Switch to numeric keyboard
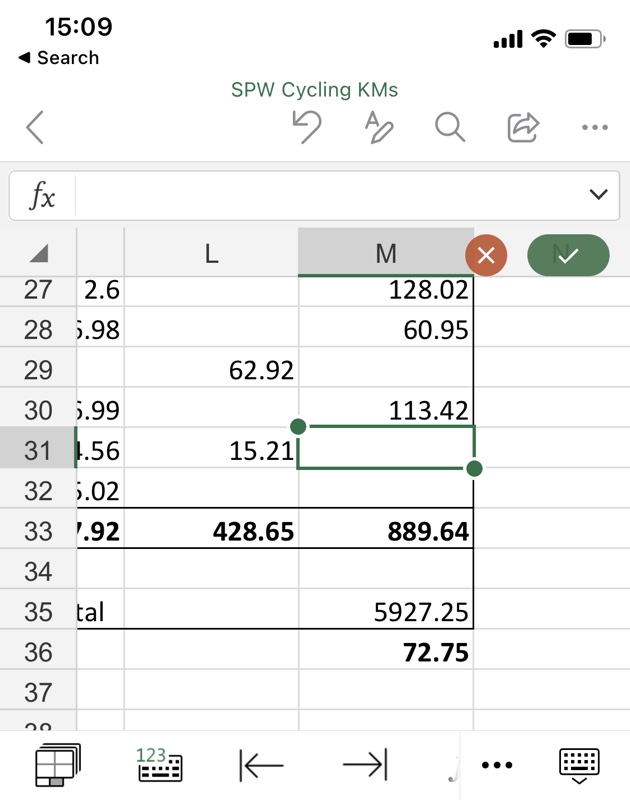This screenshot has width=630, height=800. [160, 765]
